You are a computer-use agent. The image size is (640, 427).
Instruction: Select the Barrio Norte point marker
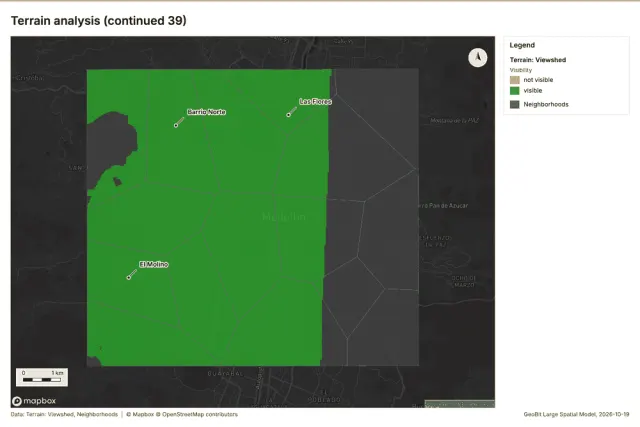coord(176,125)
